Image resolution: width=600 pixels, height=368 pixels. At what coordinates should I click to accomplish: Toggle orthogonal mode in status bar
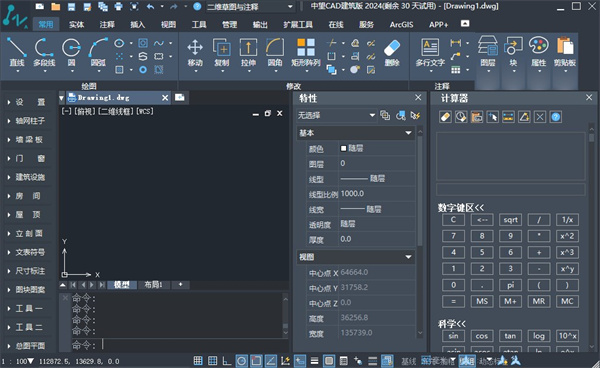click(227, 360)
